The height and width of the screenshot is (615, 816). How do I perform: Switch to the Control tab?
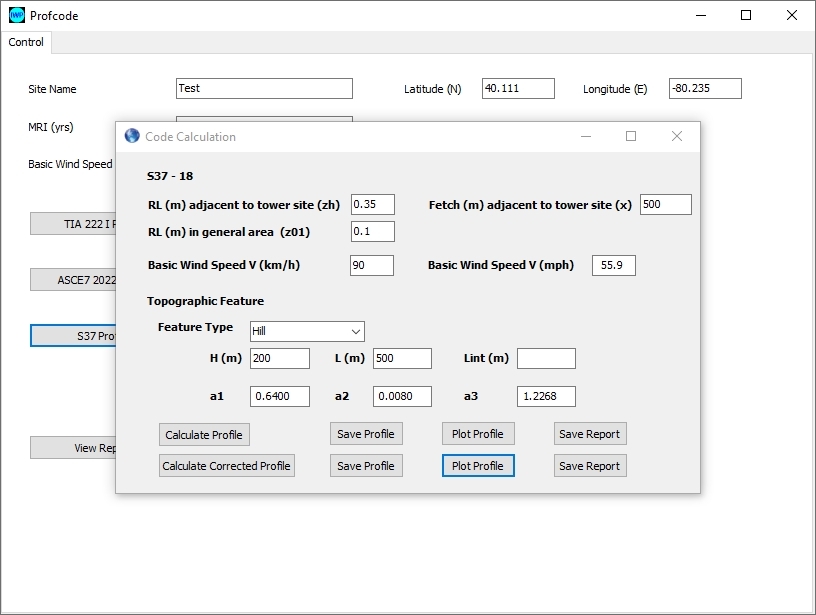26,42
